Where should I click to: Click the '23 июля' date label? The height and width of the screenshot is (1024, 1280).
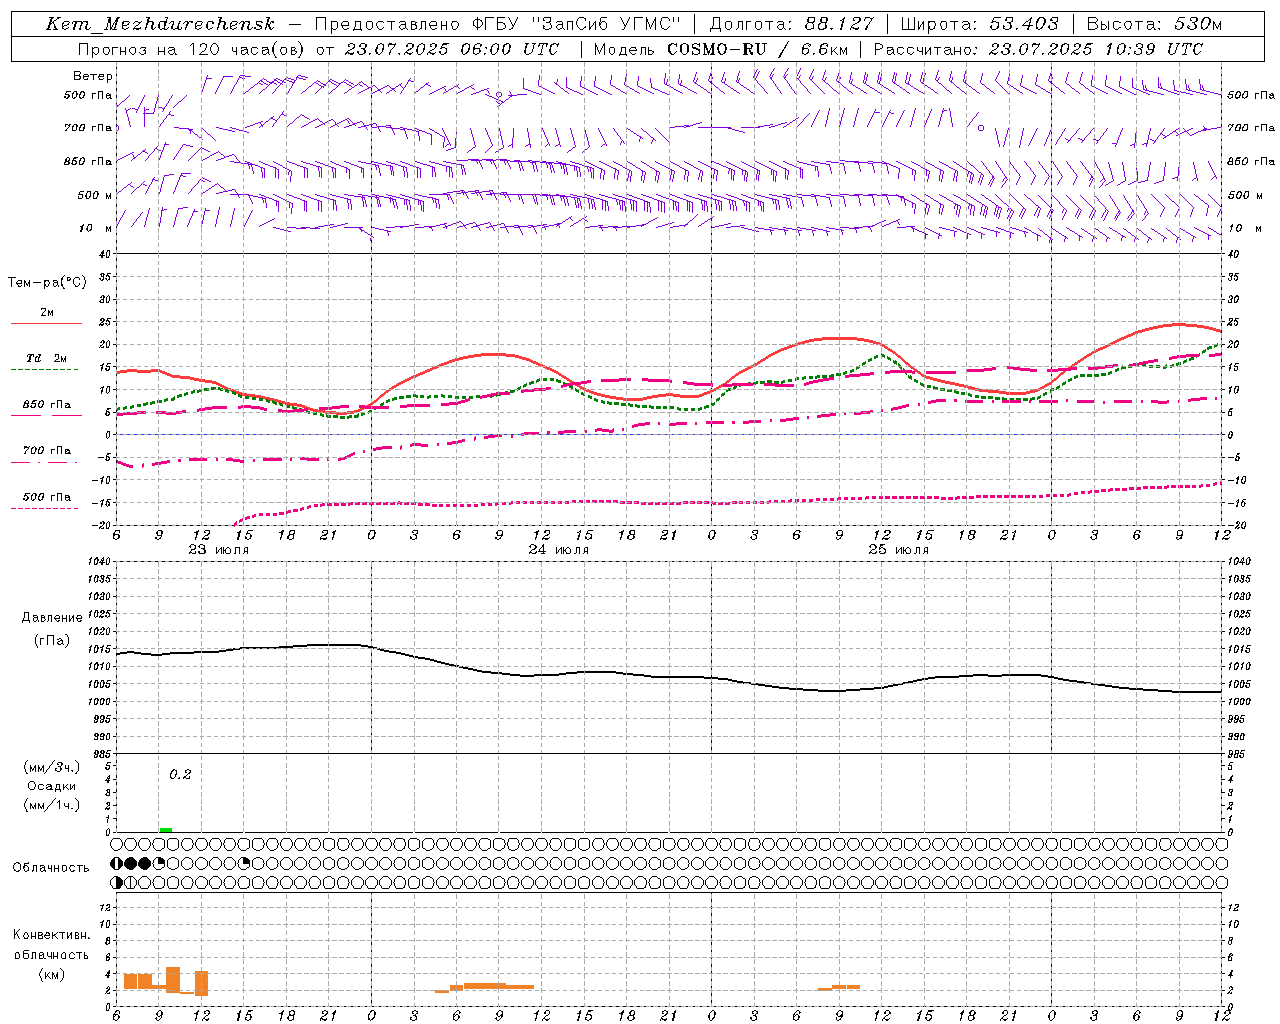coord(219,550)
